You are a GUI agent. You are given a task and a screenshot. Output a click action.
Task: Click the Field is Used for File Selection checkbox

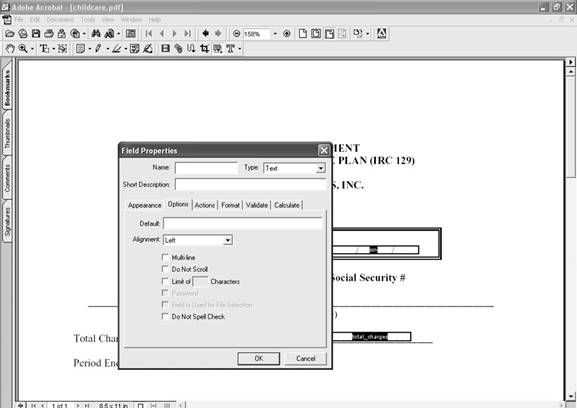pos(165,305)
